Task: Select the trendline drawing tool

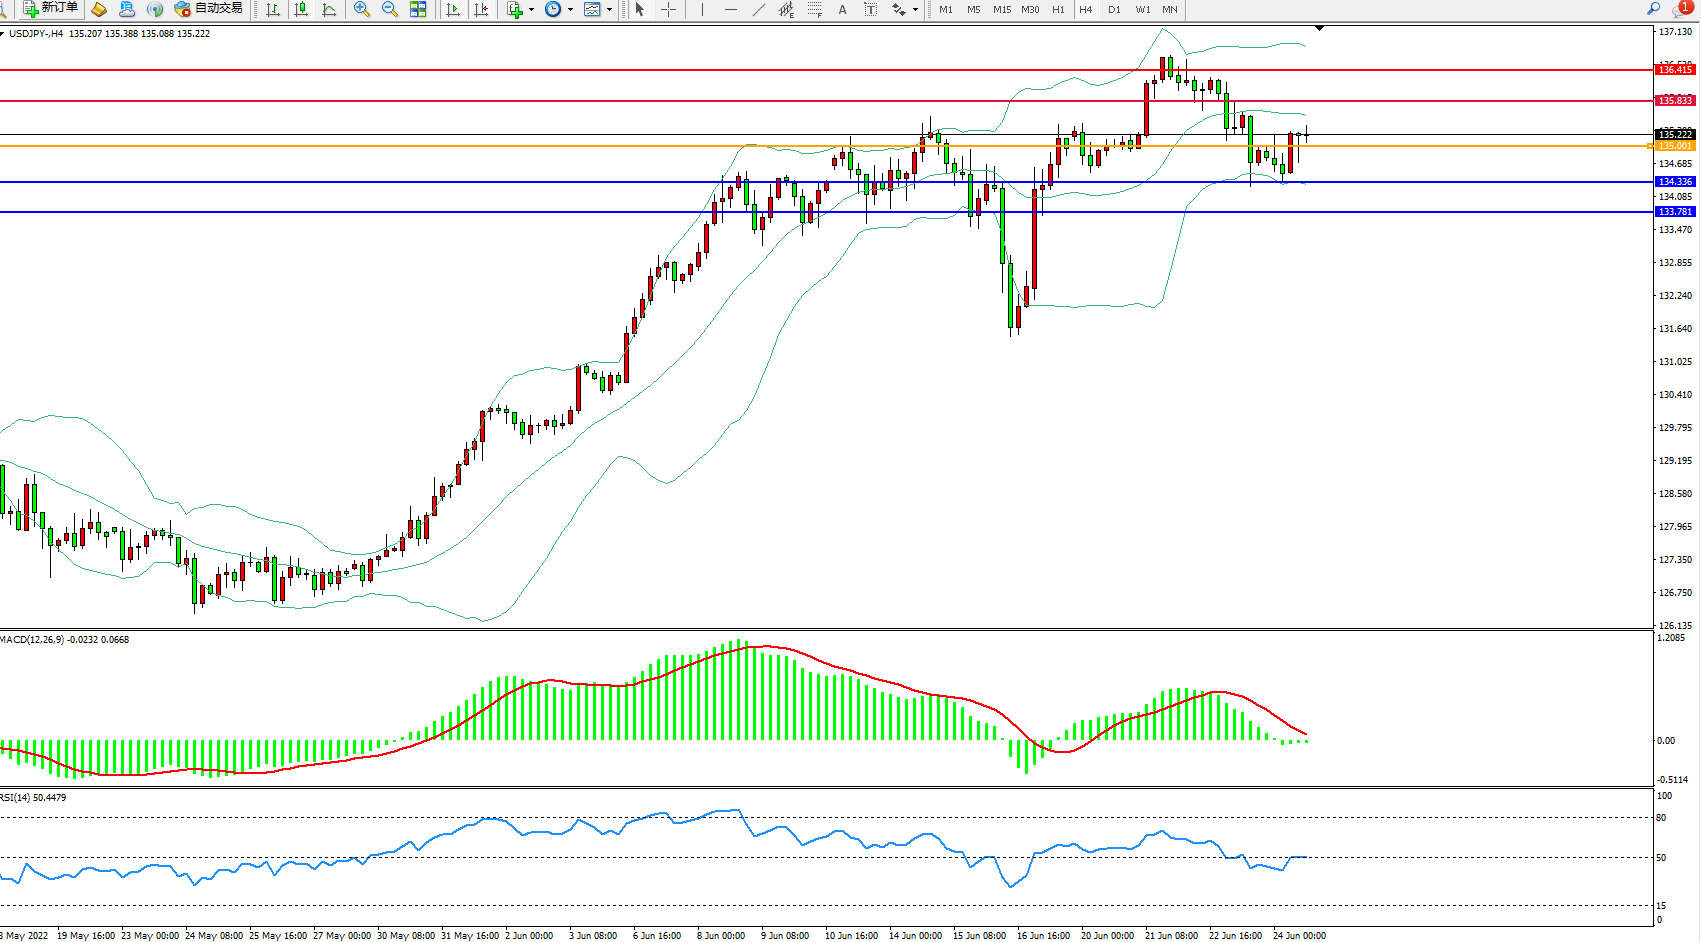Action: pos(758,9)
